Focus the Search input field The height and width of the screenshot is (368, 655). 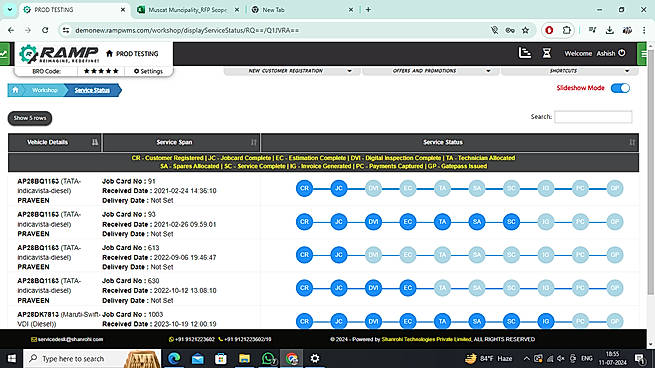(x=593, y=117)
